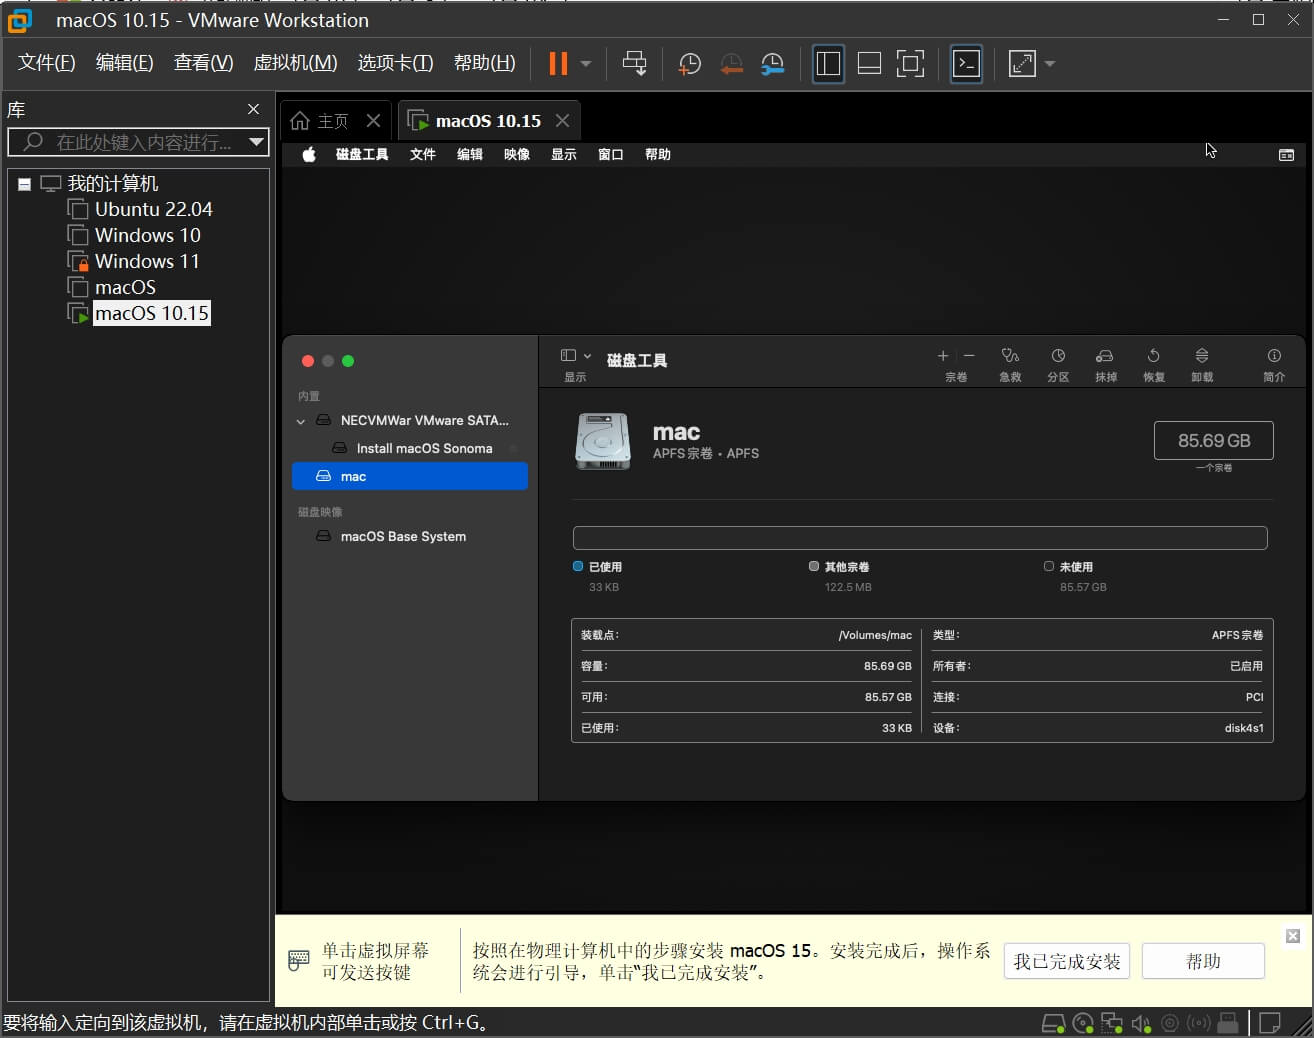Select macOS Base System disk image
This screenshot has width=1314, height=1038.
410,536
